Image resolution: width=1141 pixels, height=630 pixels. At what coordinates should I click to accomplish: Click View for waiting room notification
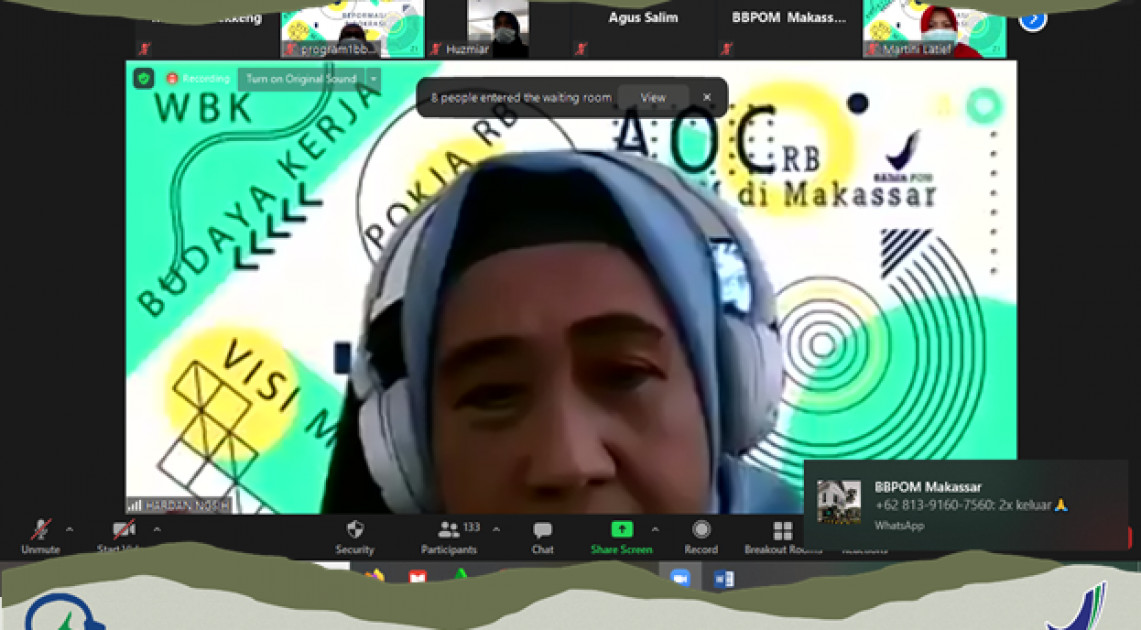653,97
